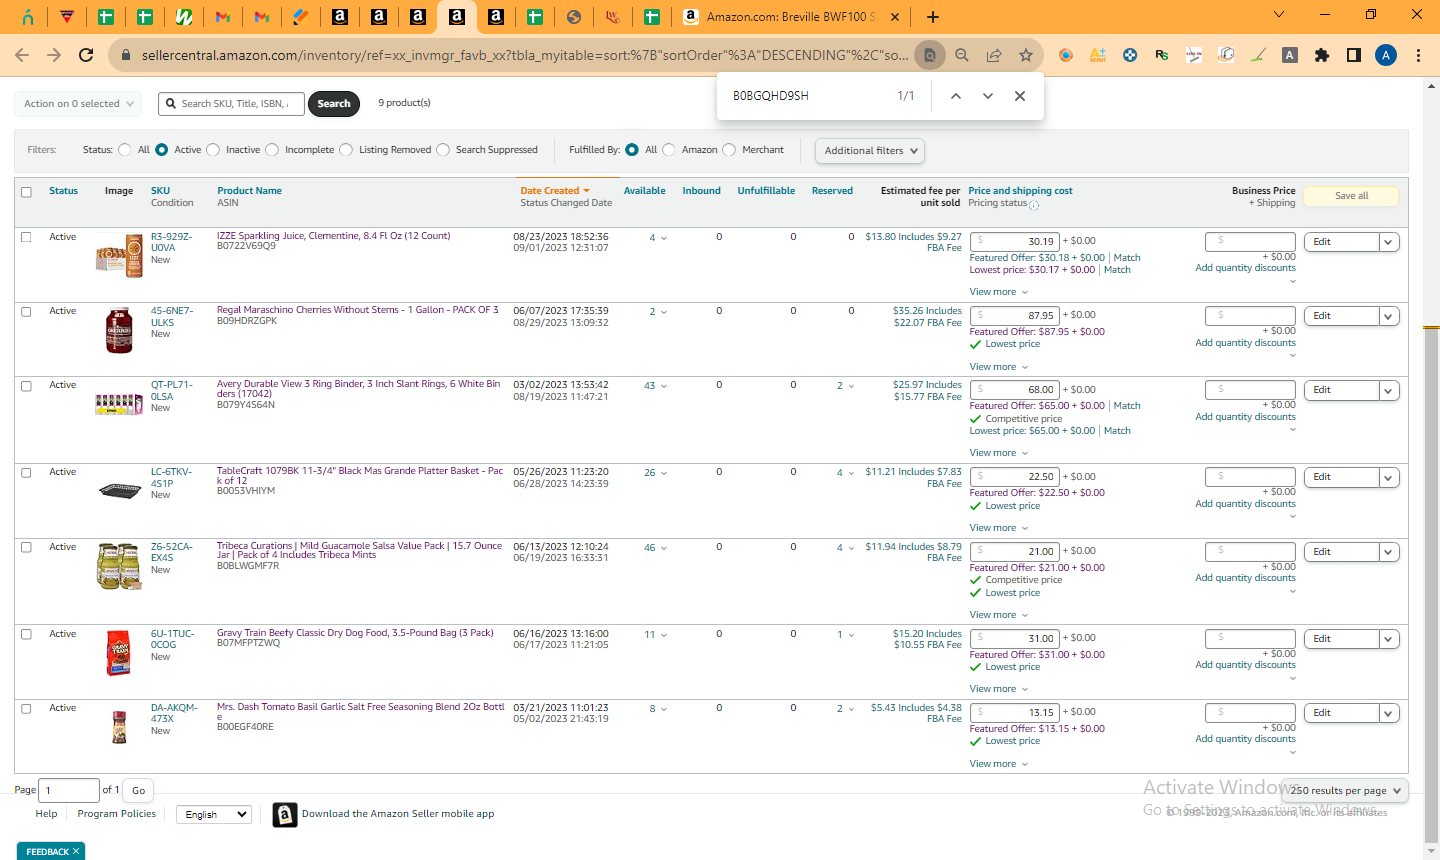Sort by the Available column header
The height and width of the screenshot is (860, 1440).
(644, 191)
